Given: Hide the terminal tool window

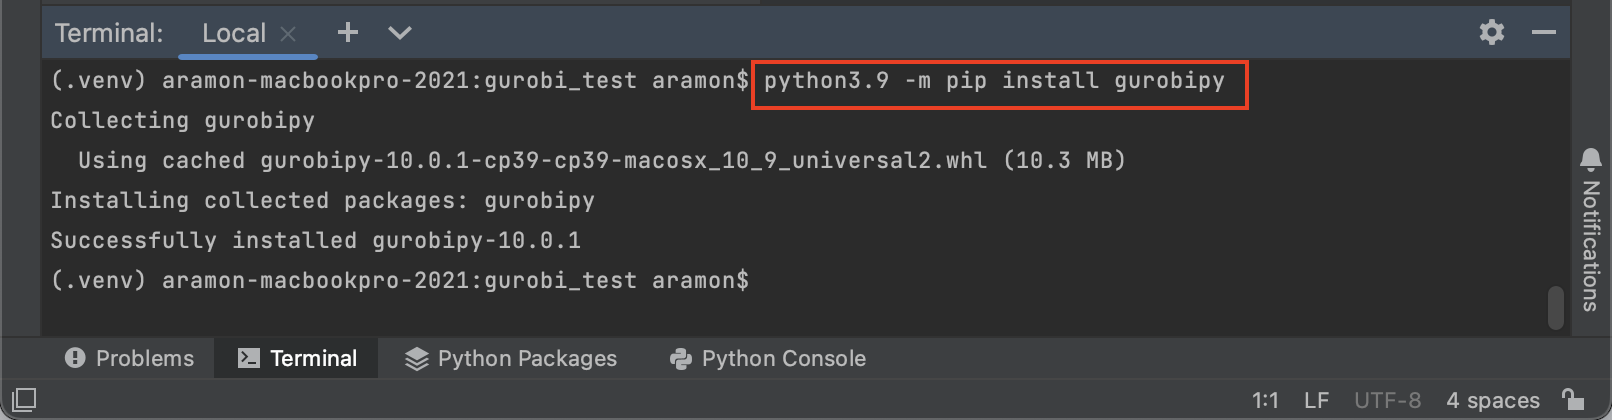Looking at the screenshot, I should [1543, 33].
